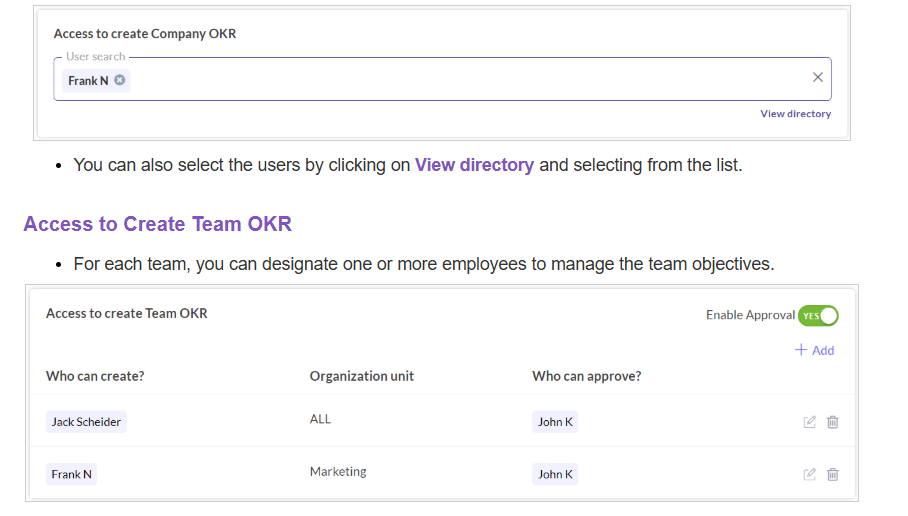The width and height of the screenshot is (908, 516).
Task: Delete the Frank N Marketing row
Action: 833,474
